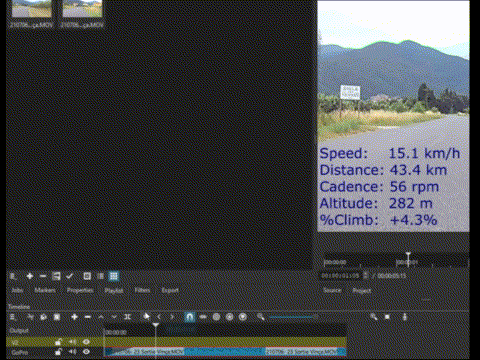This screenshot has width=480, height=360.
Task: Open the Properties tab
Action: 80,290
